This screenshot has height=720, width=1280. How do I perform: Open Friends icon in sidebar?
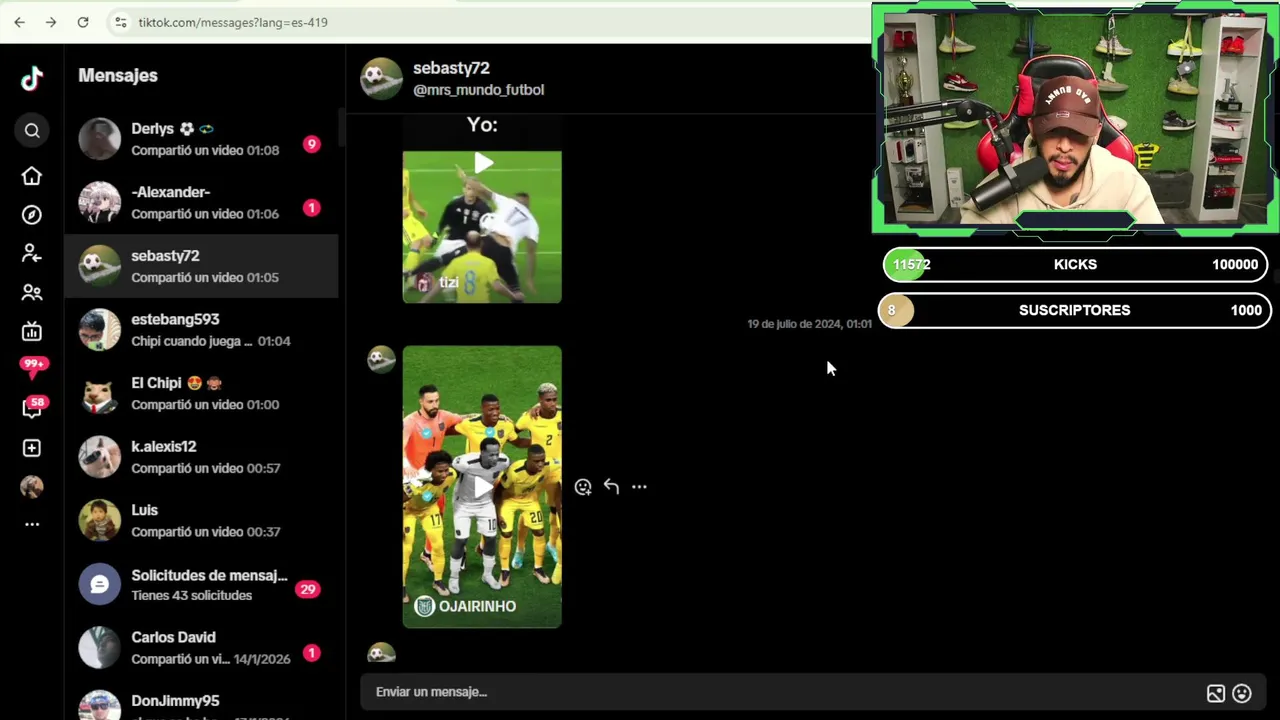coord(32,293)
